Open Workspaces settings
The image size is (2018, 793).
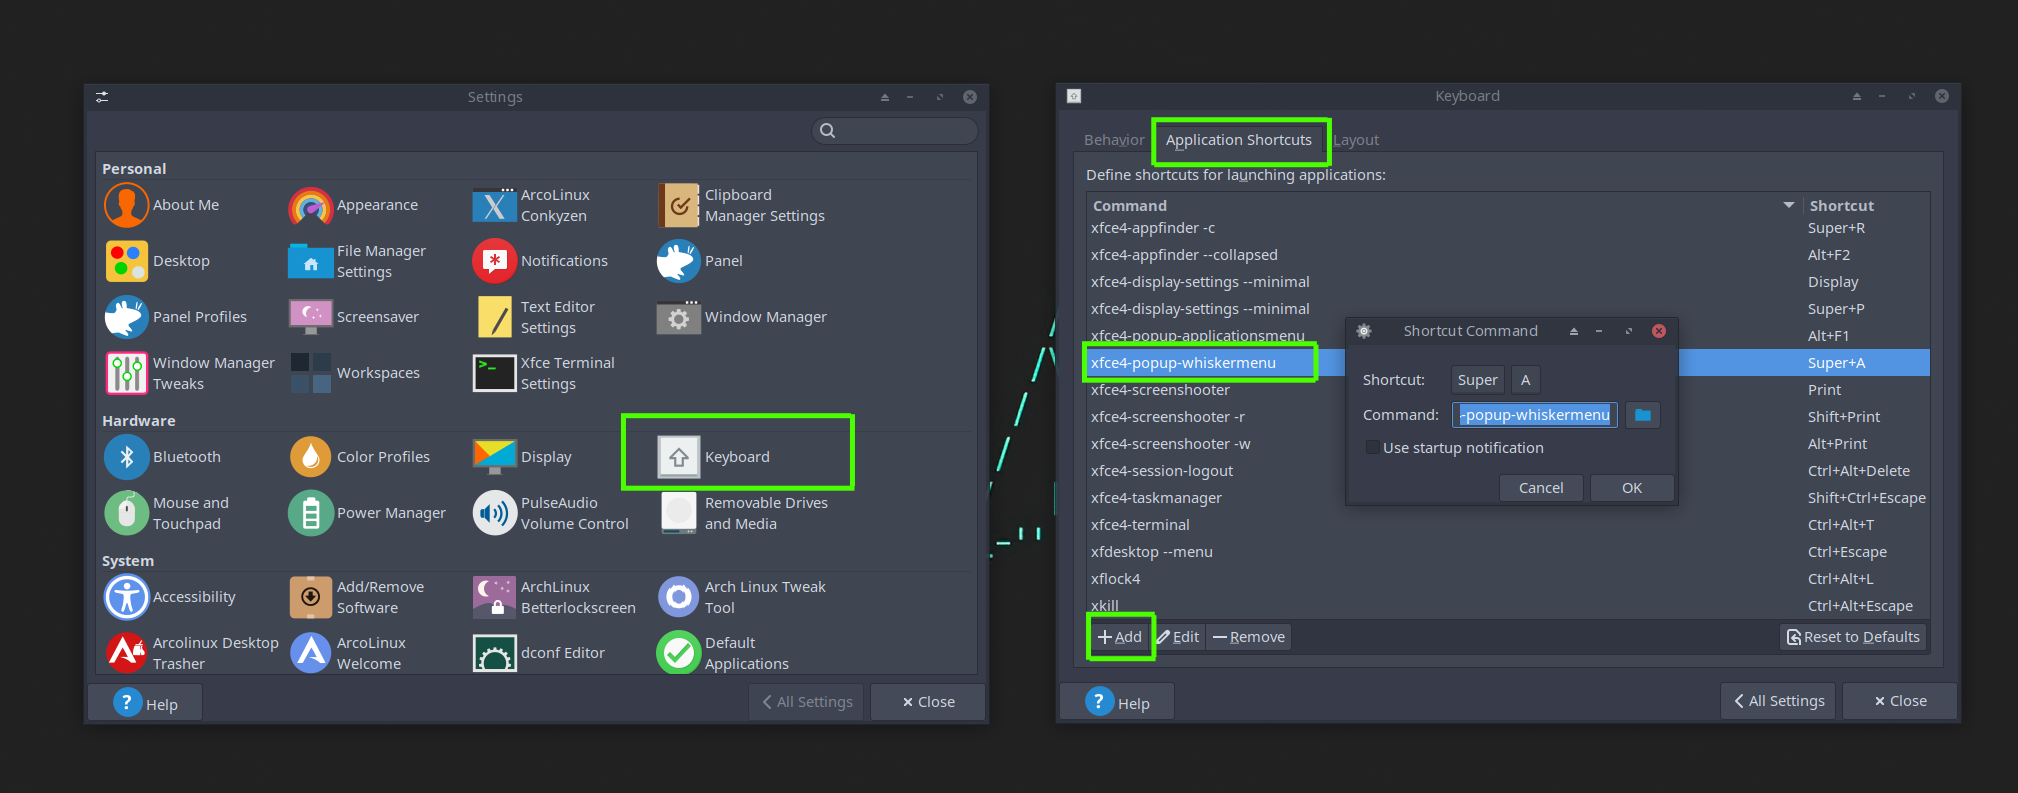pos(355,373)
